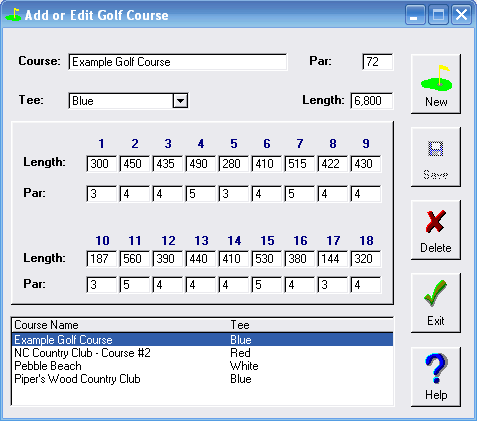Click the green checkmark Exit icon

(x=435, y=293)
